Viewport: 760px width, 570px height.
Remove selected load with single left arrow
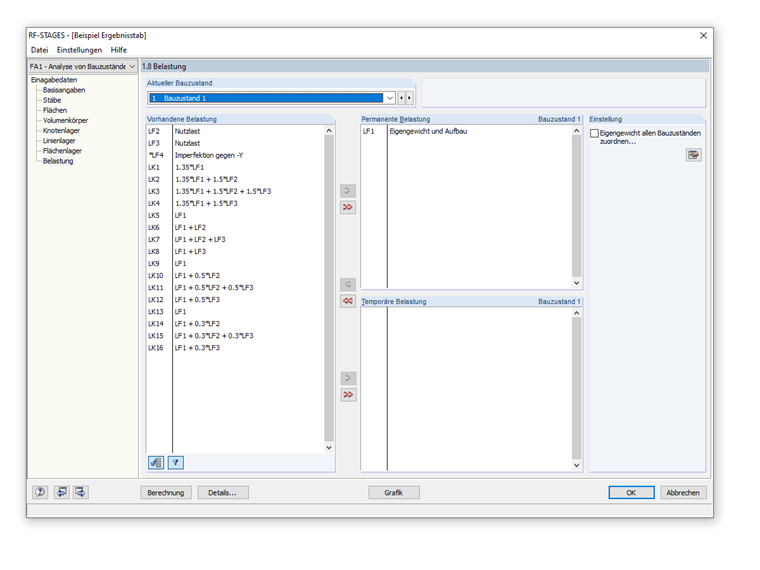click(x=348, y=284)
